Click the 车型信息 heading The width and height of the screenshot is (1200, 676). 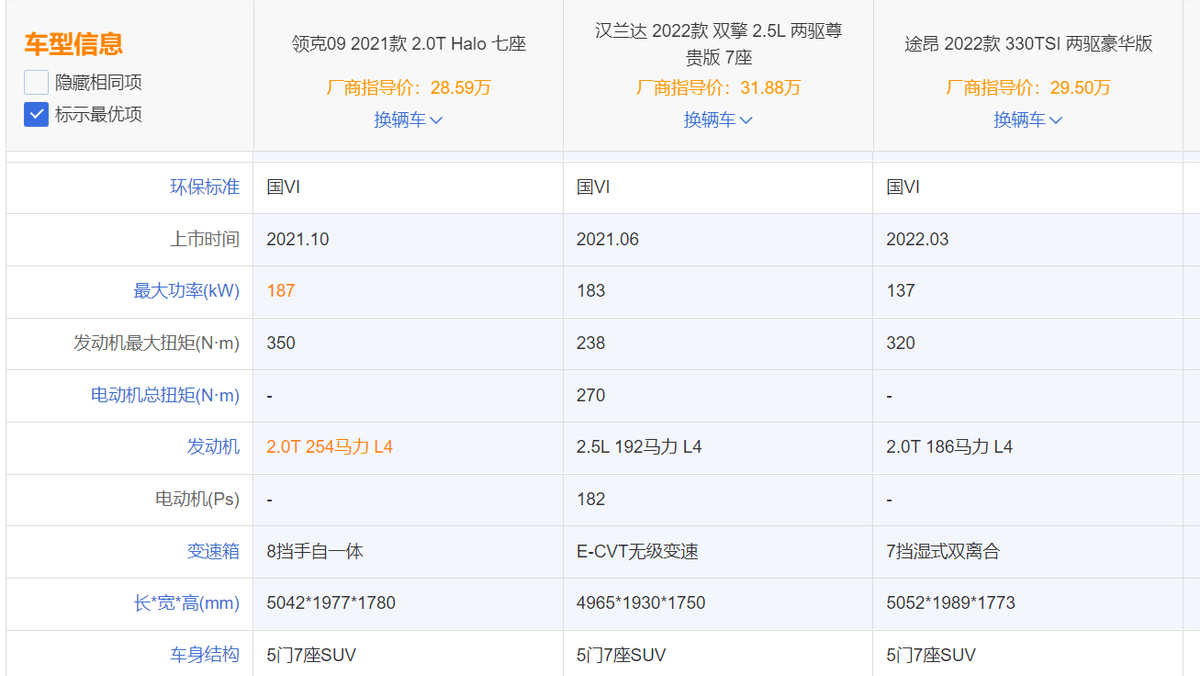73,44
